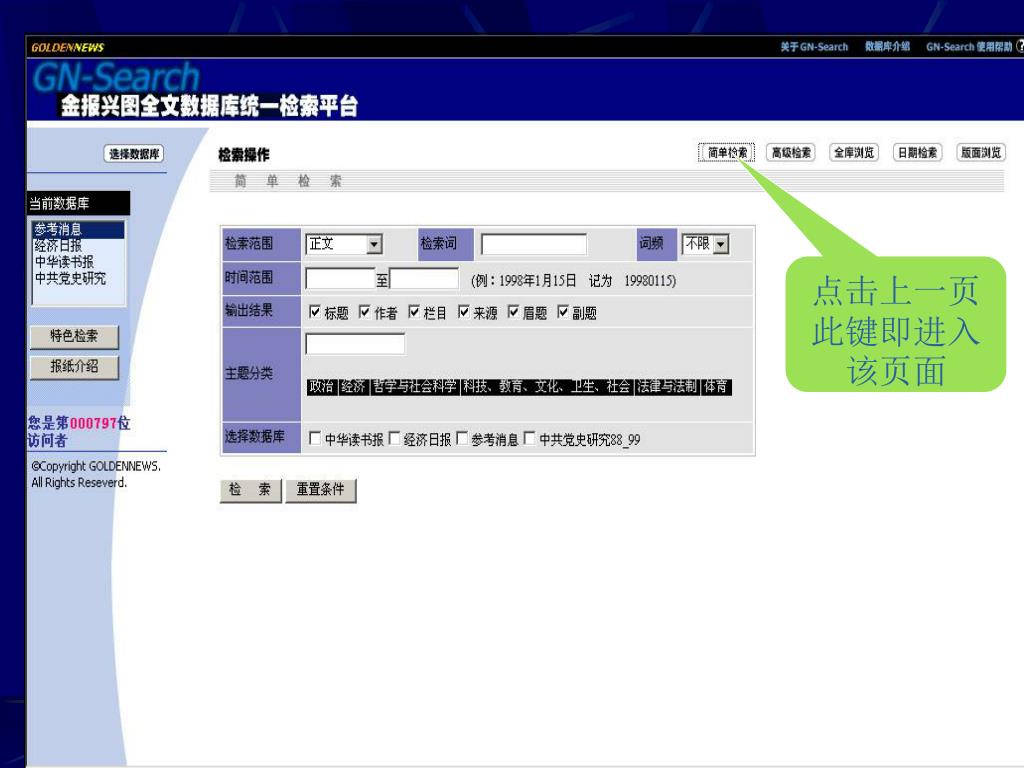Switch to 日期检索 date search
1024x768 pixels.
pyautogui.click(x=917, y=152)
